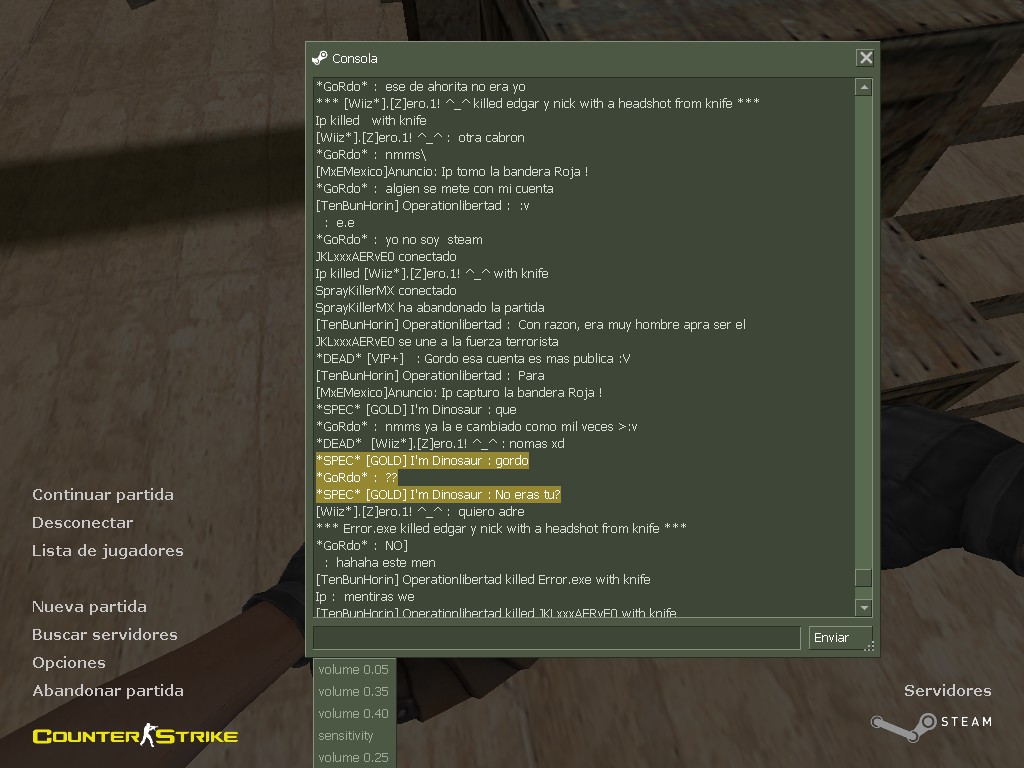Close the Consola window
This screenshot has height=768, width=1024.
click(x=865, y=58)
